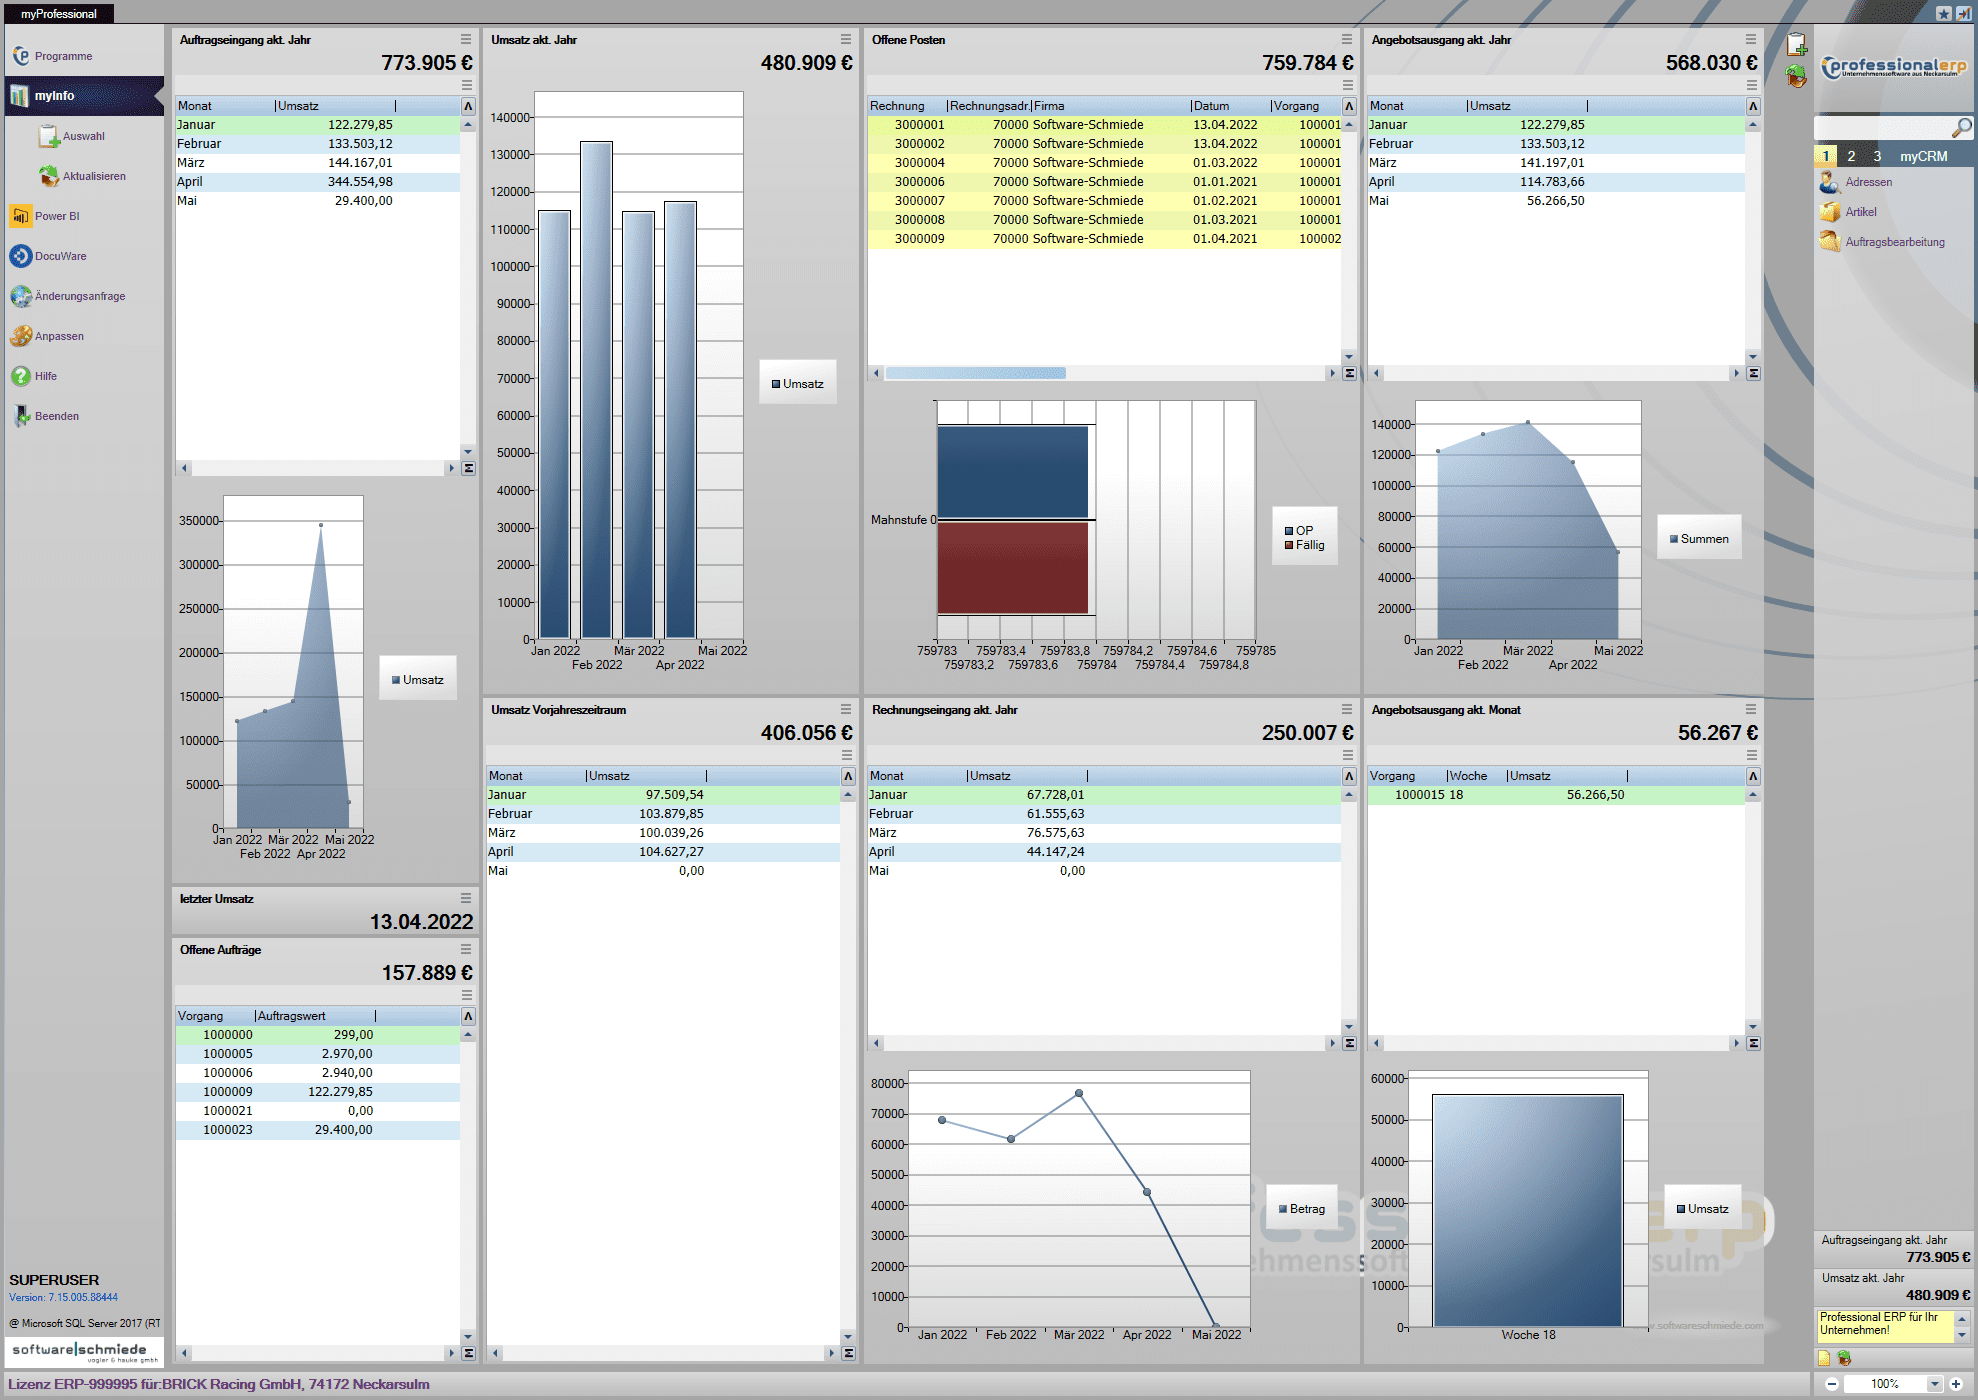Screen dimensions: 1978x1400
Task: Toggle the Fällig series legend entry
Action: coord(1304,545)
